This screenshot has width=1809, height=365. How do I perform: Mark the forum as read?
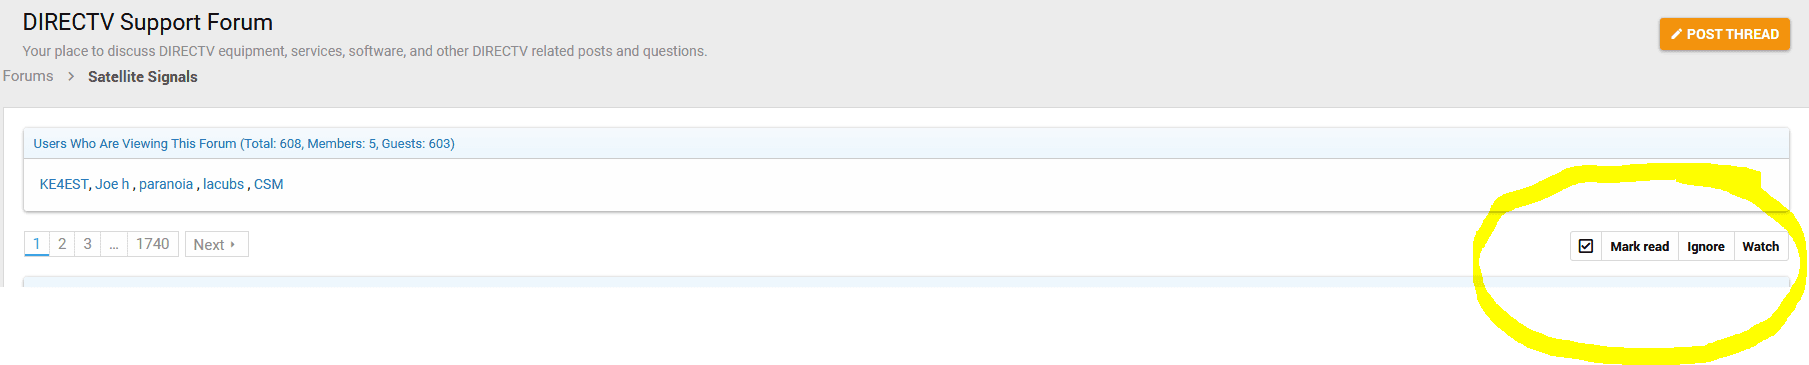pos(1639,246)
